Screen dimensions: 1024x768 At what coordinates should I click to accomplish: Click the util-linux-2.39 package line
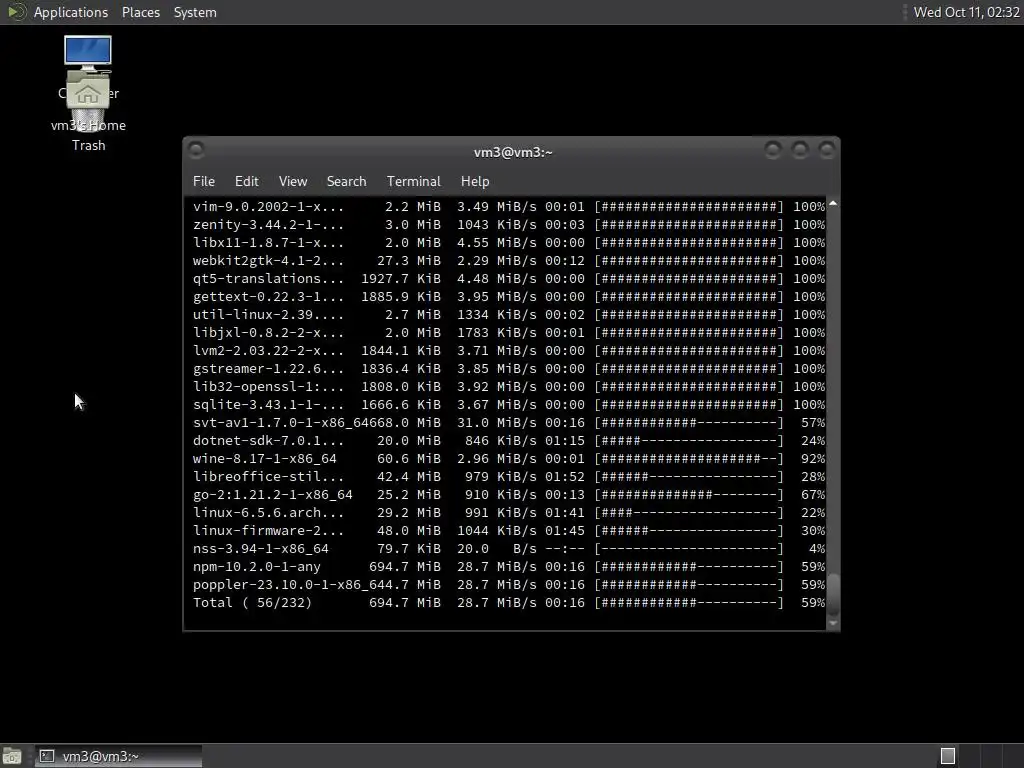[509, 314]
